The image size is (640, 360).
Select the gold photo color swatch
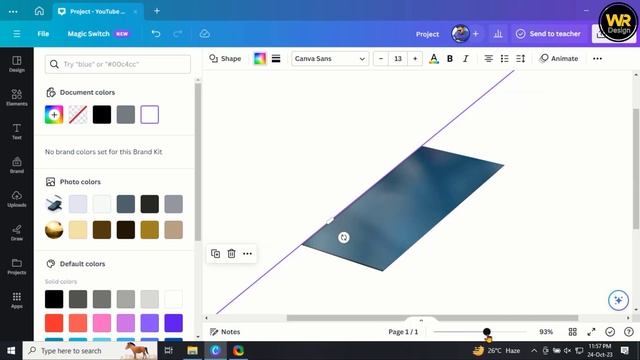(x=150, y=230)
